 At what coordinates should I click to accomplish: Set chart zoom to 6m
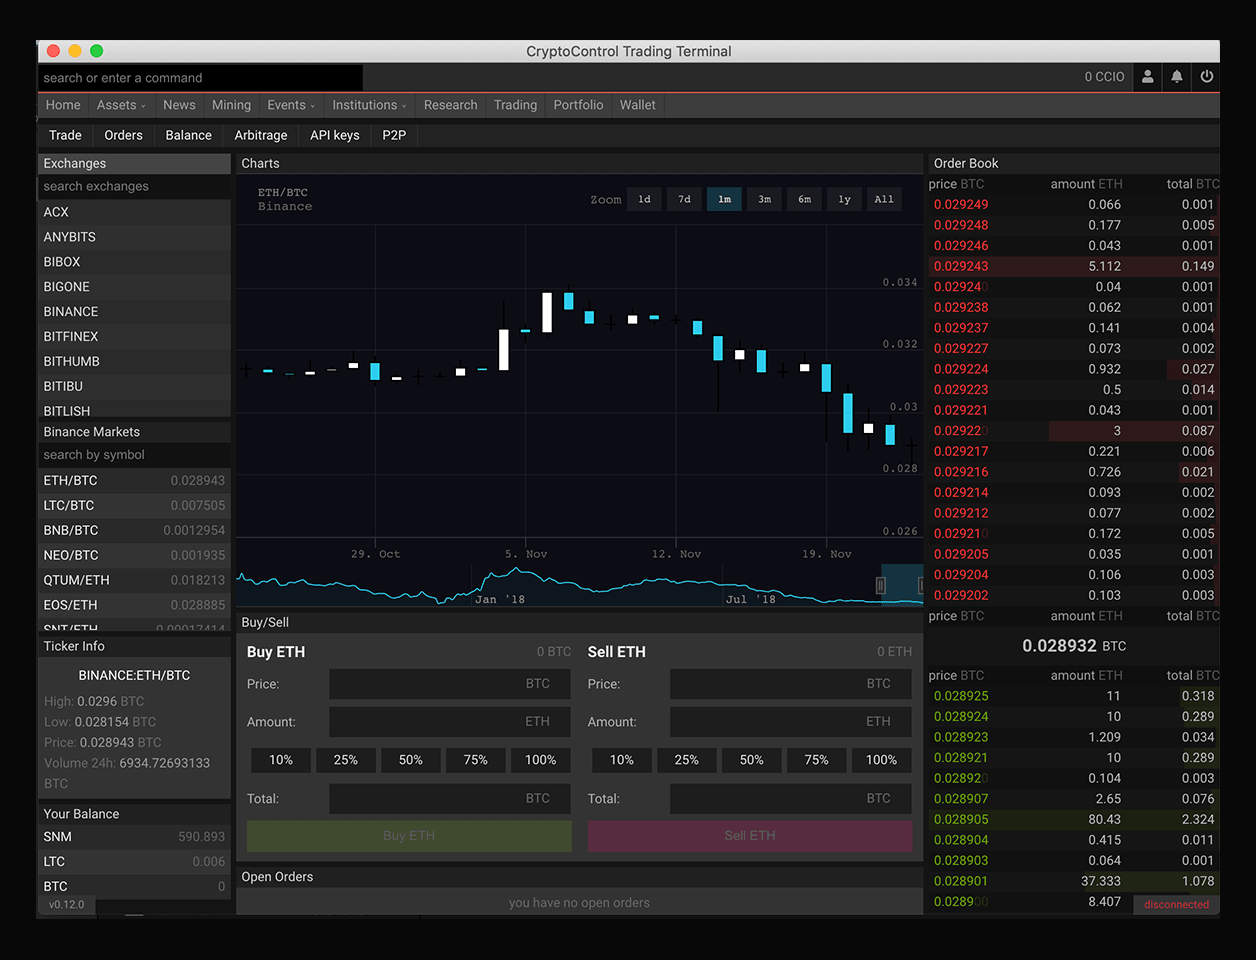(804, 199)
